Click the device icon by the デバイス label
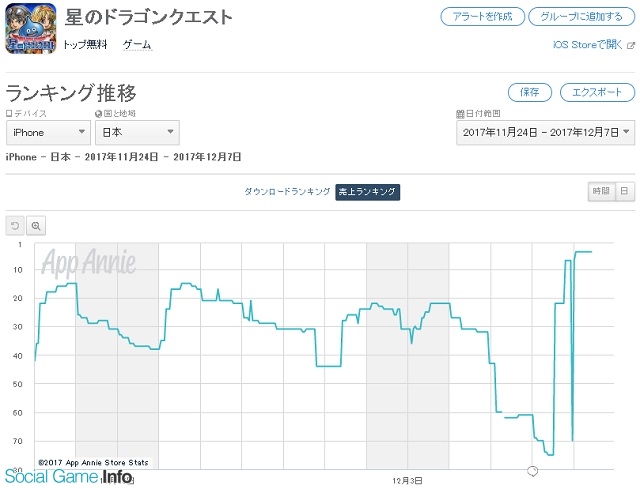The width and height of the screenshot is (640, 489). 9,114
